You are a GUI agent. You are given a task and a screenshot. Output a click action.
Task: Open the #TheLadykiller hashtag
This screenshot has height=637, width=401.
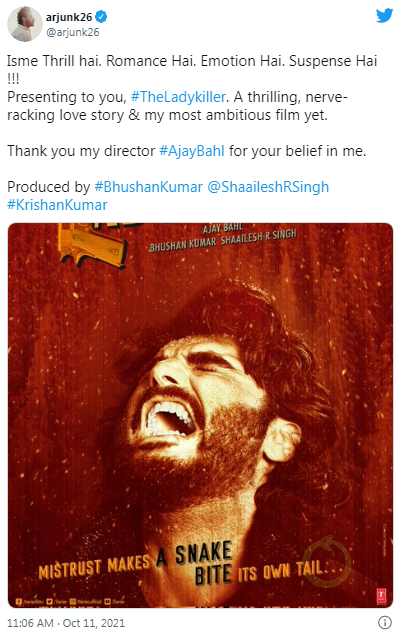(x=178, y=97)
